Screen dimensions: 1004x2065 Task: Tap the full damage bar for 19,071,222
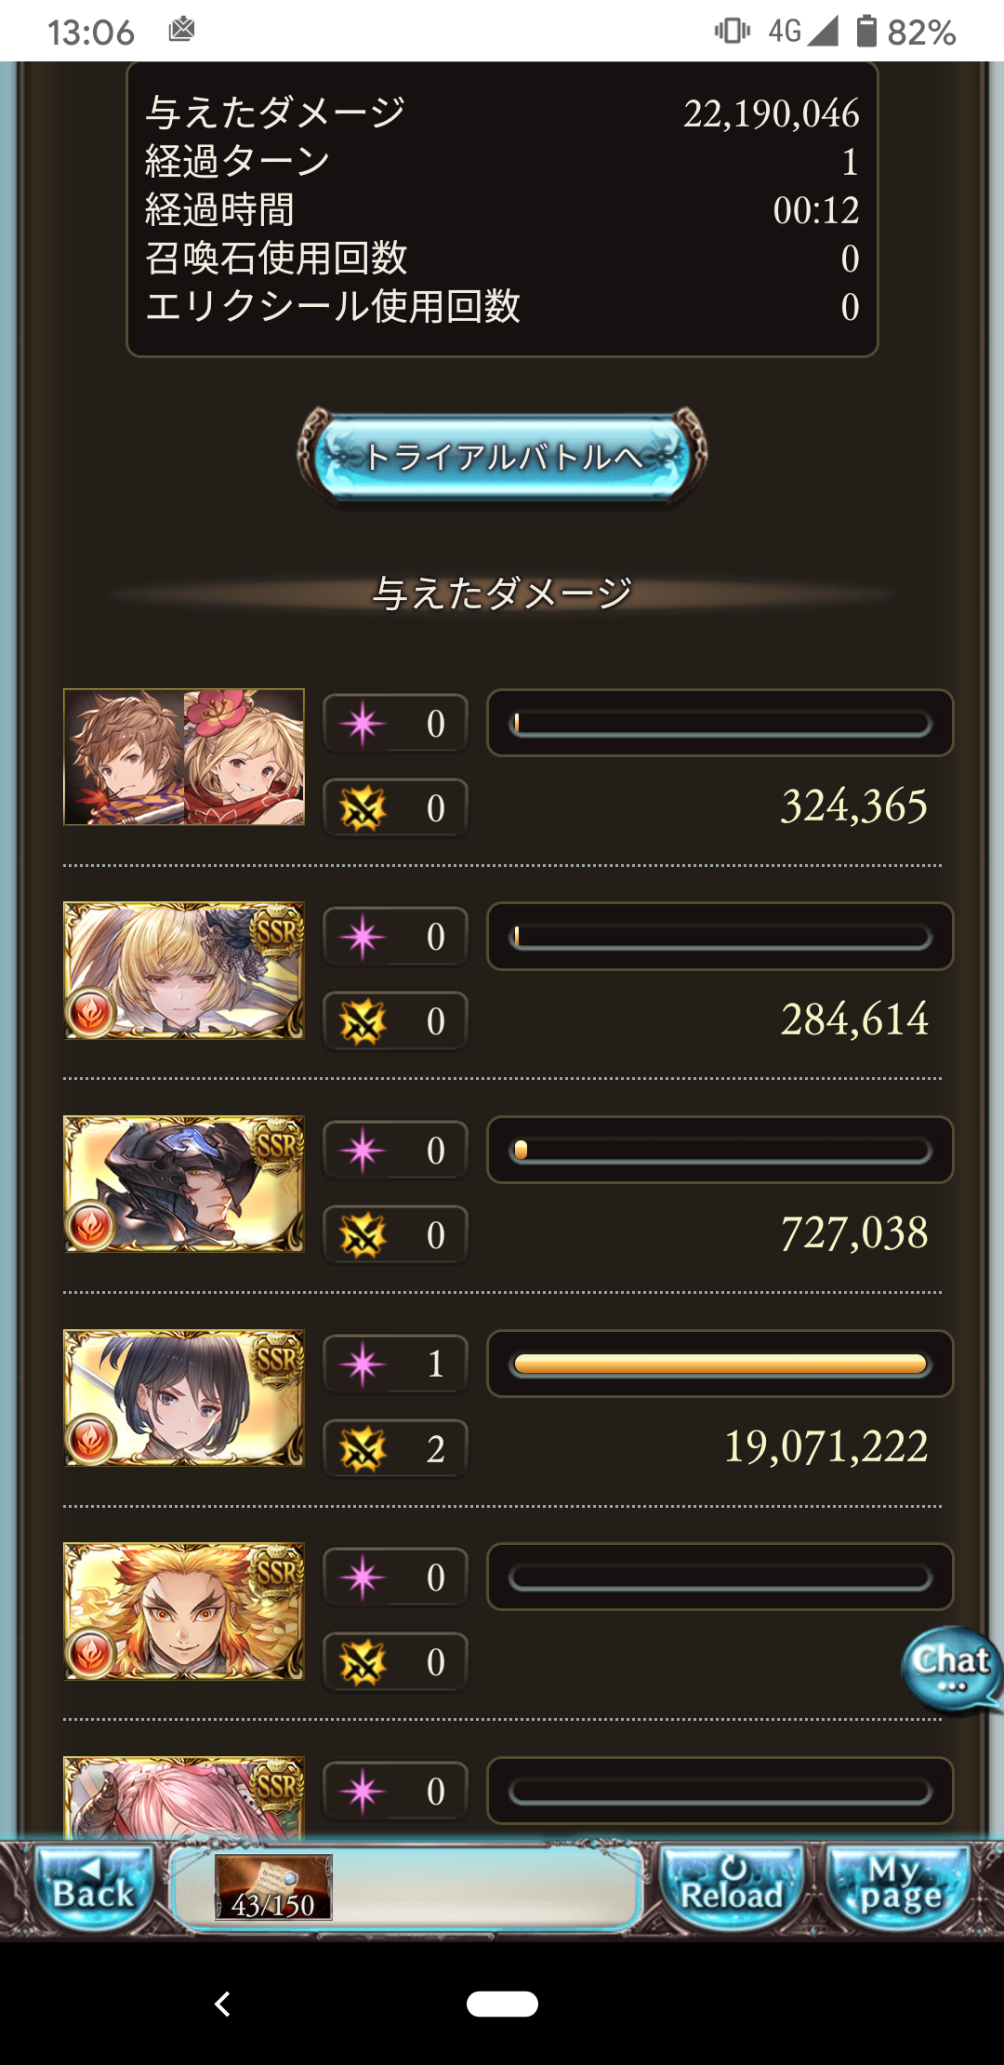pyautogui.click(x=720, y=1364)
